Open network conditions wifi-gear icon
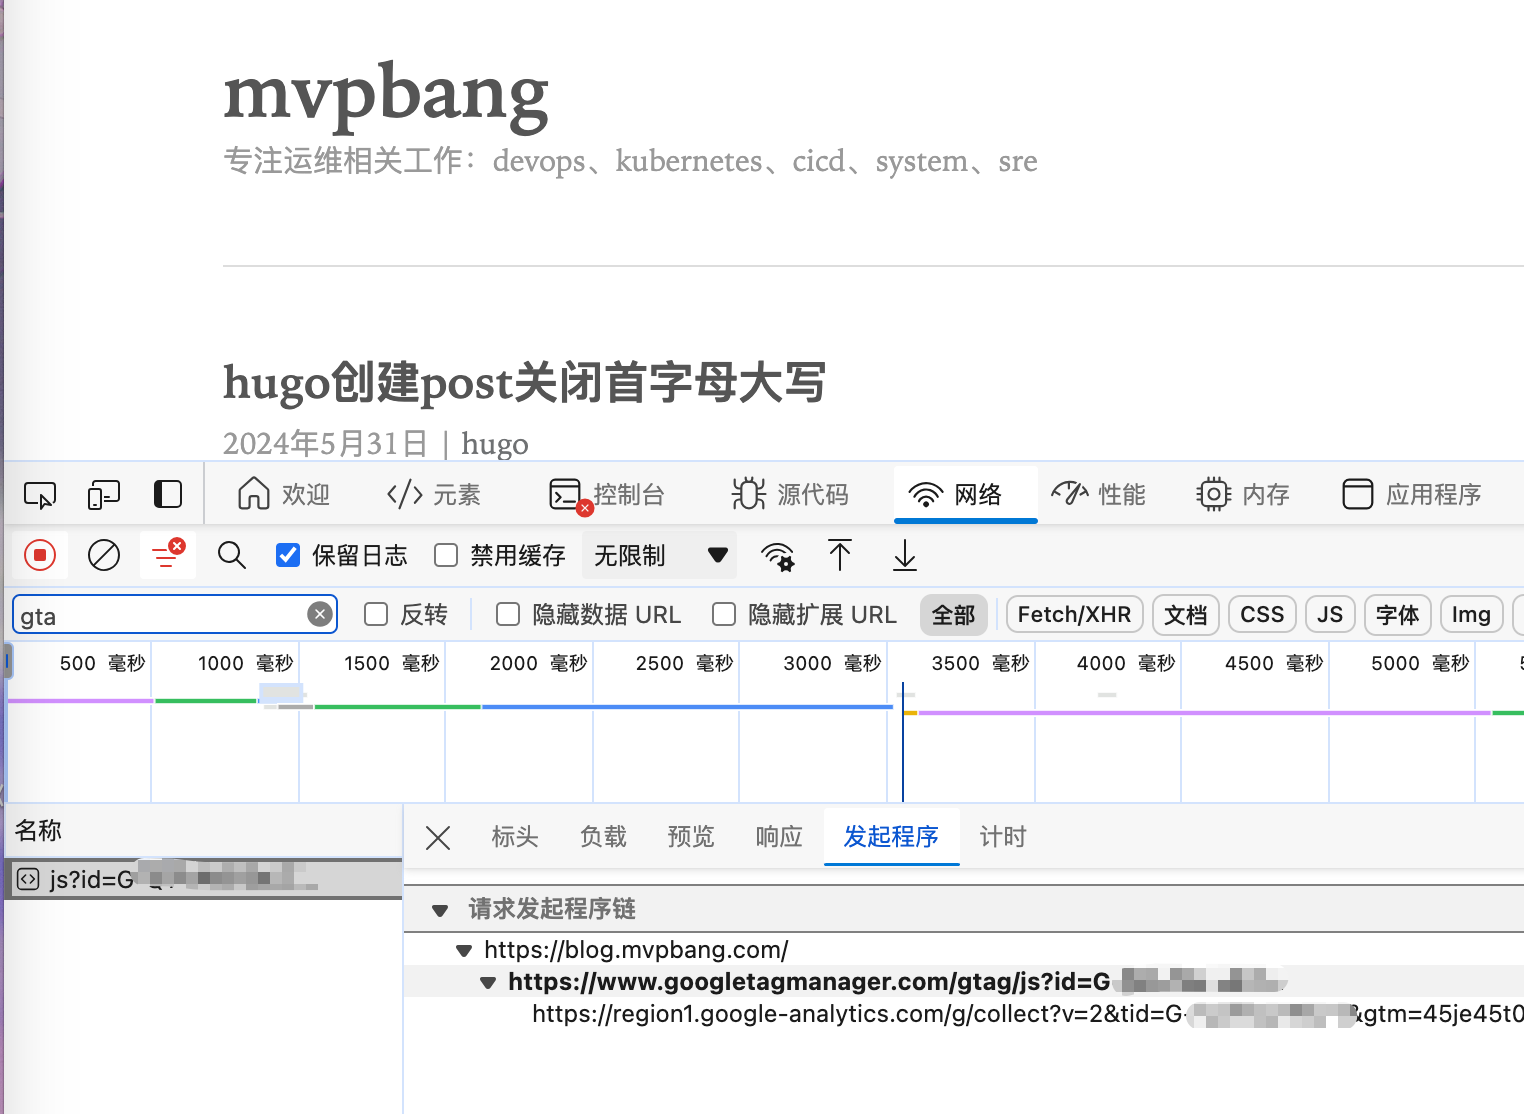The image size is (1524, 1114). tap(778, 555)
